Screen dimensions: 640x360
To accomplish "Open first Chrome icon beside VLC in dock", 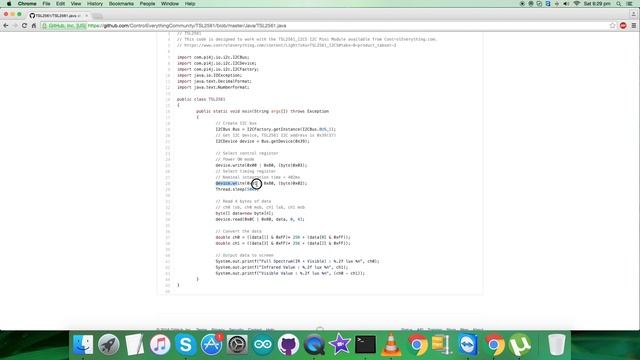I will 417,345.
